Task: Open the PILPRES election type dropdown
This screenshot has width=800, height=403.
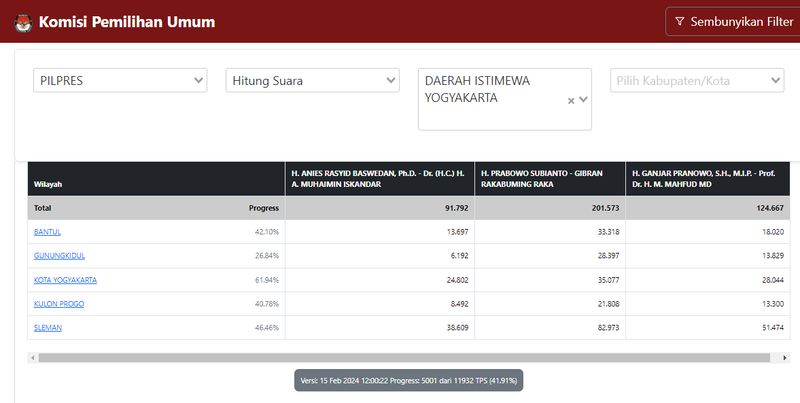Action: point(120,81)
